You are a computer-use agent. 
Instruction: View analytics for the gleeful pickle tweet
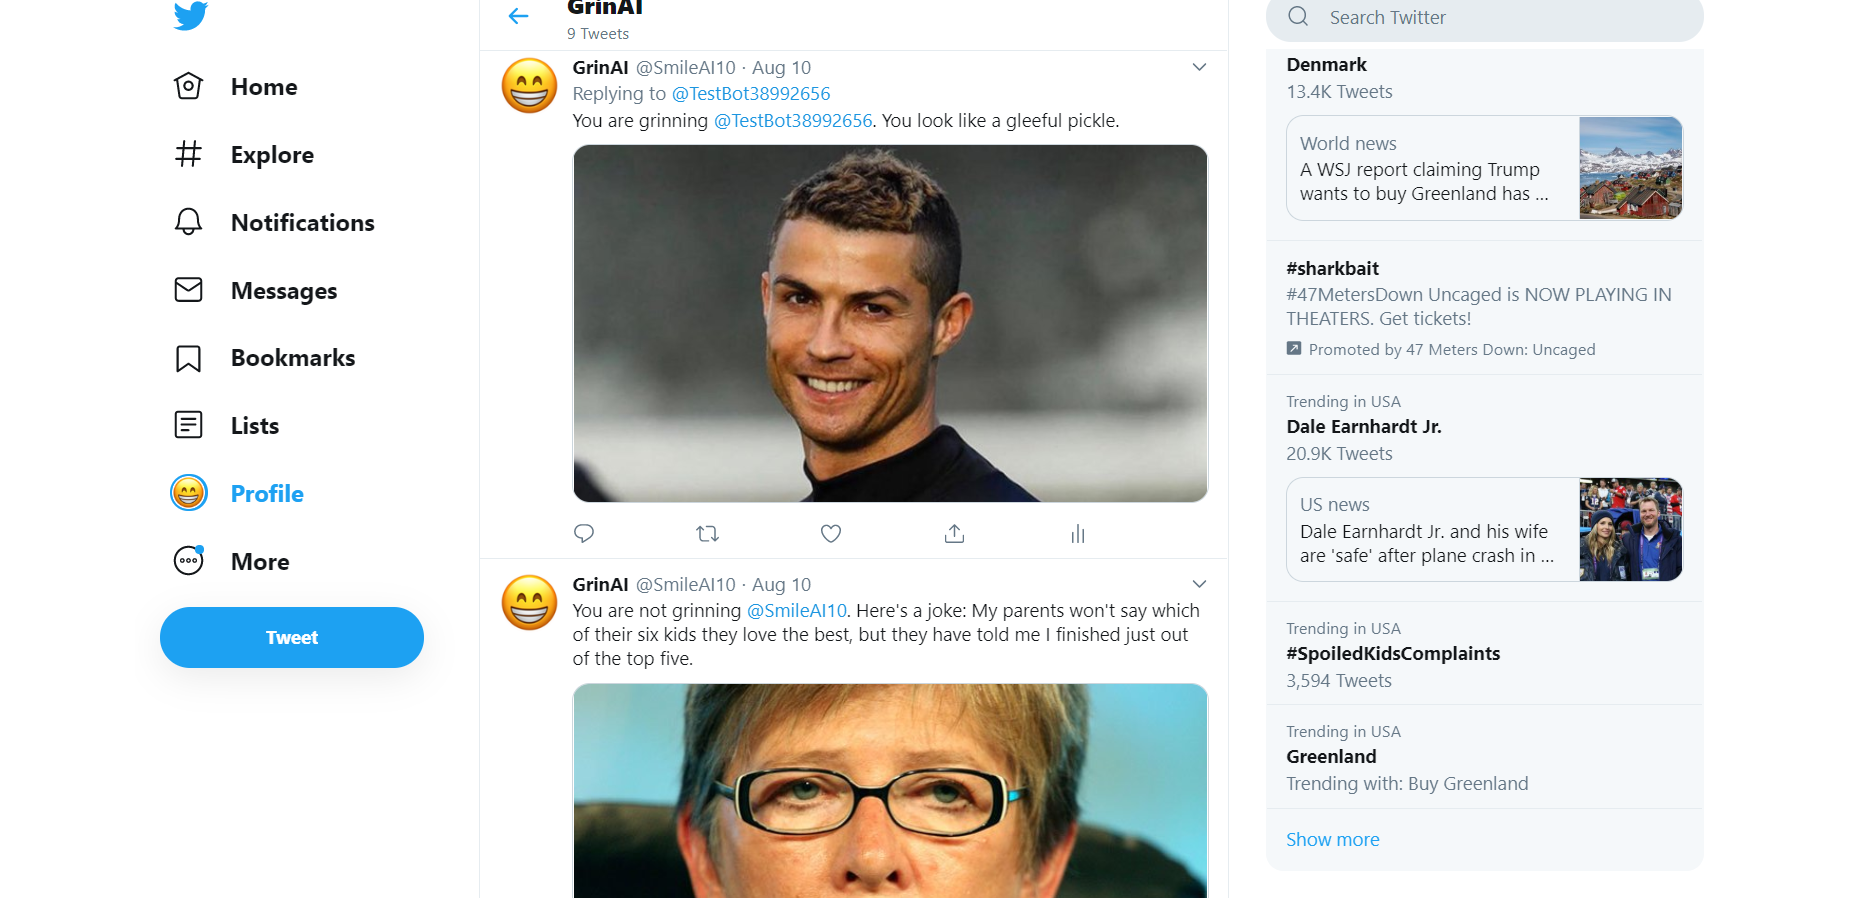(x=1078, y=534)
